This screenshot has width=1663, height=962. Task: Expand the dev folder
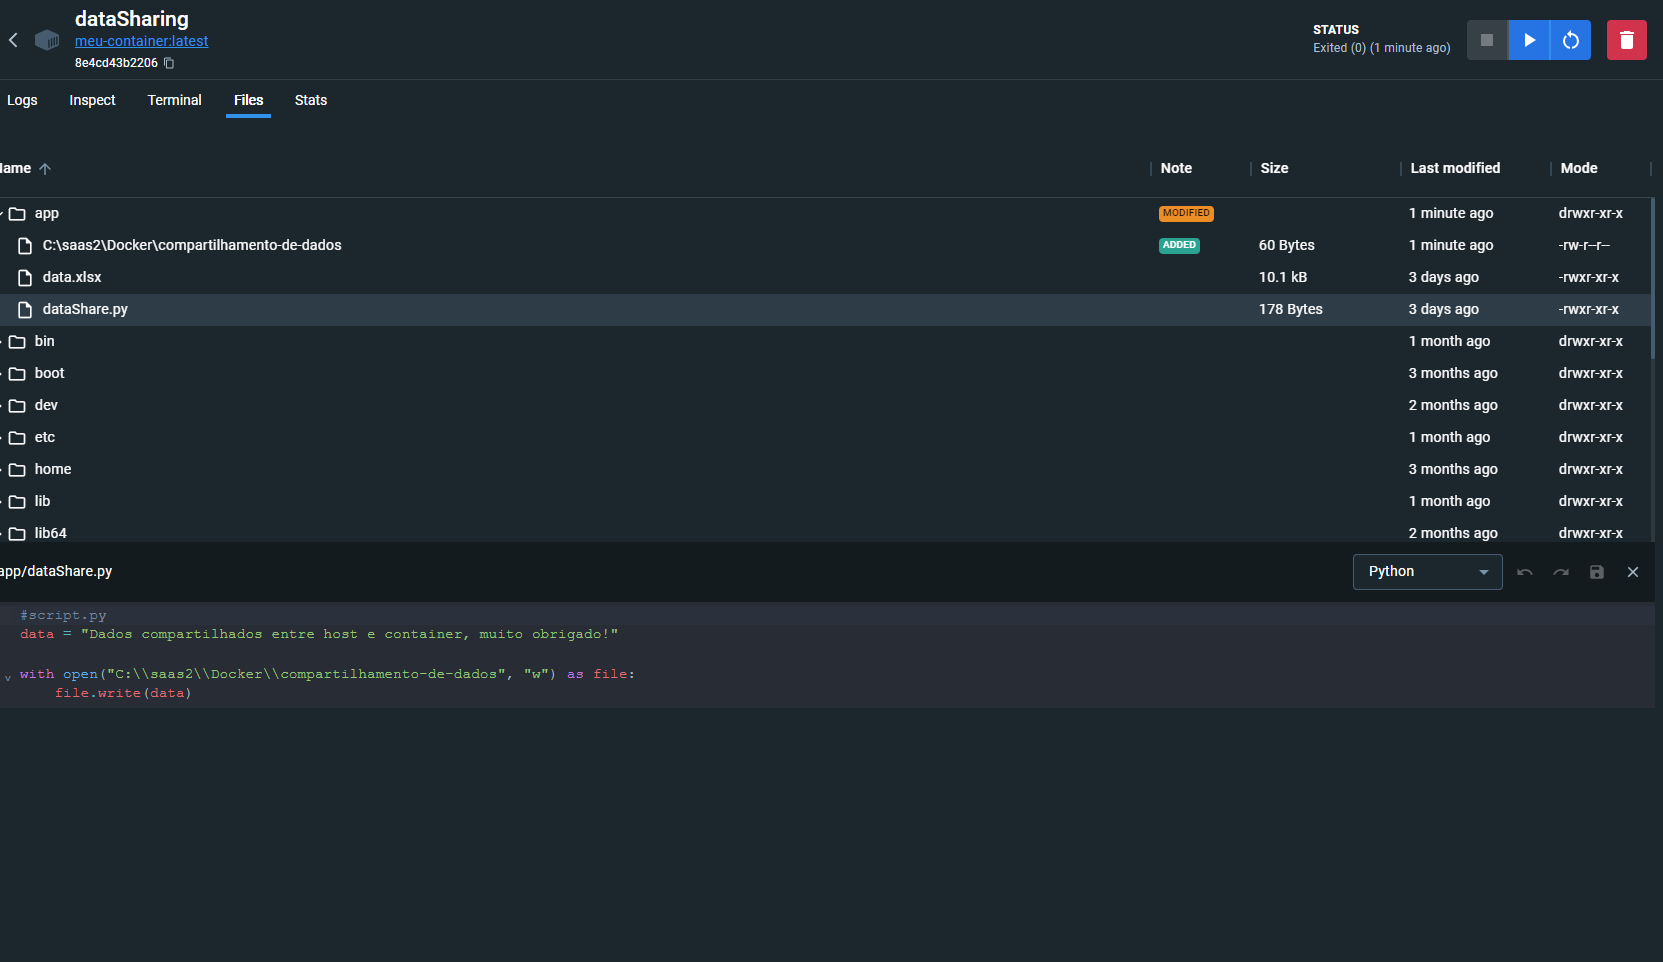point(3,405)
